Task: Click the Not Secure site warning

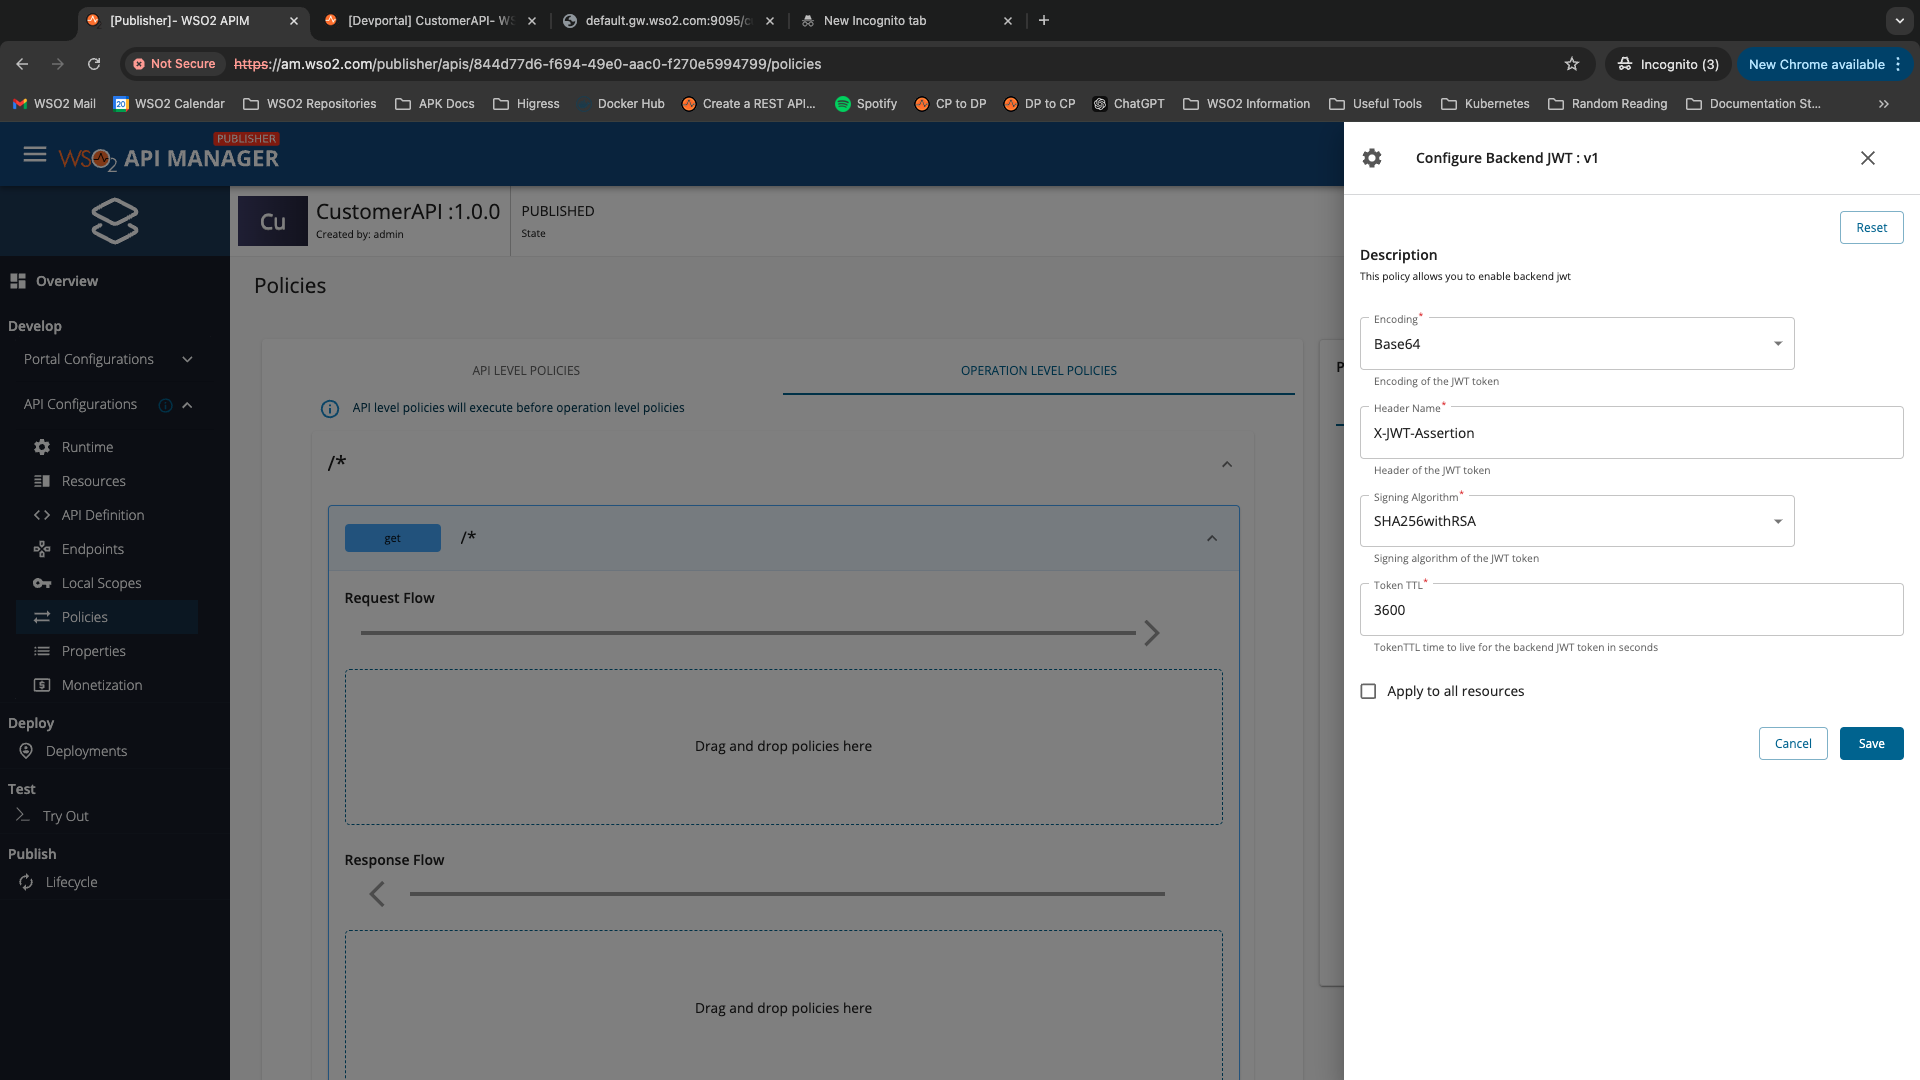Action: click(x=175, y=64)
